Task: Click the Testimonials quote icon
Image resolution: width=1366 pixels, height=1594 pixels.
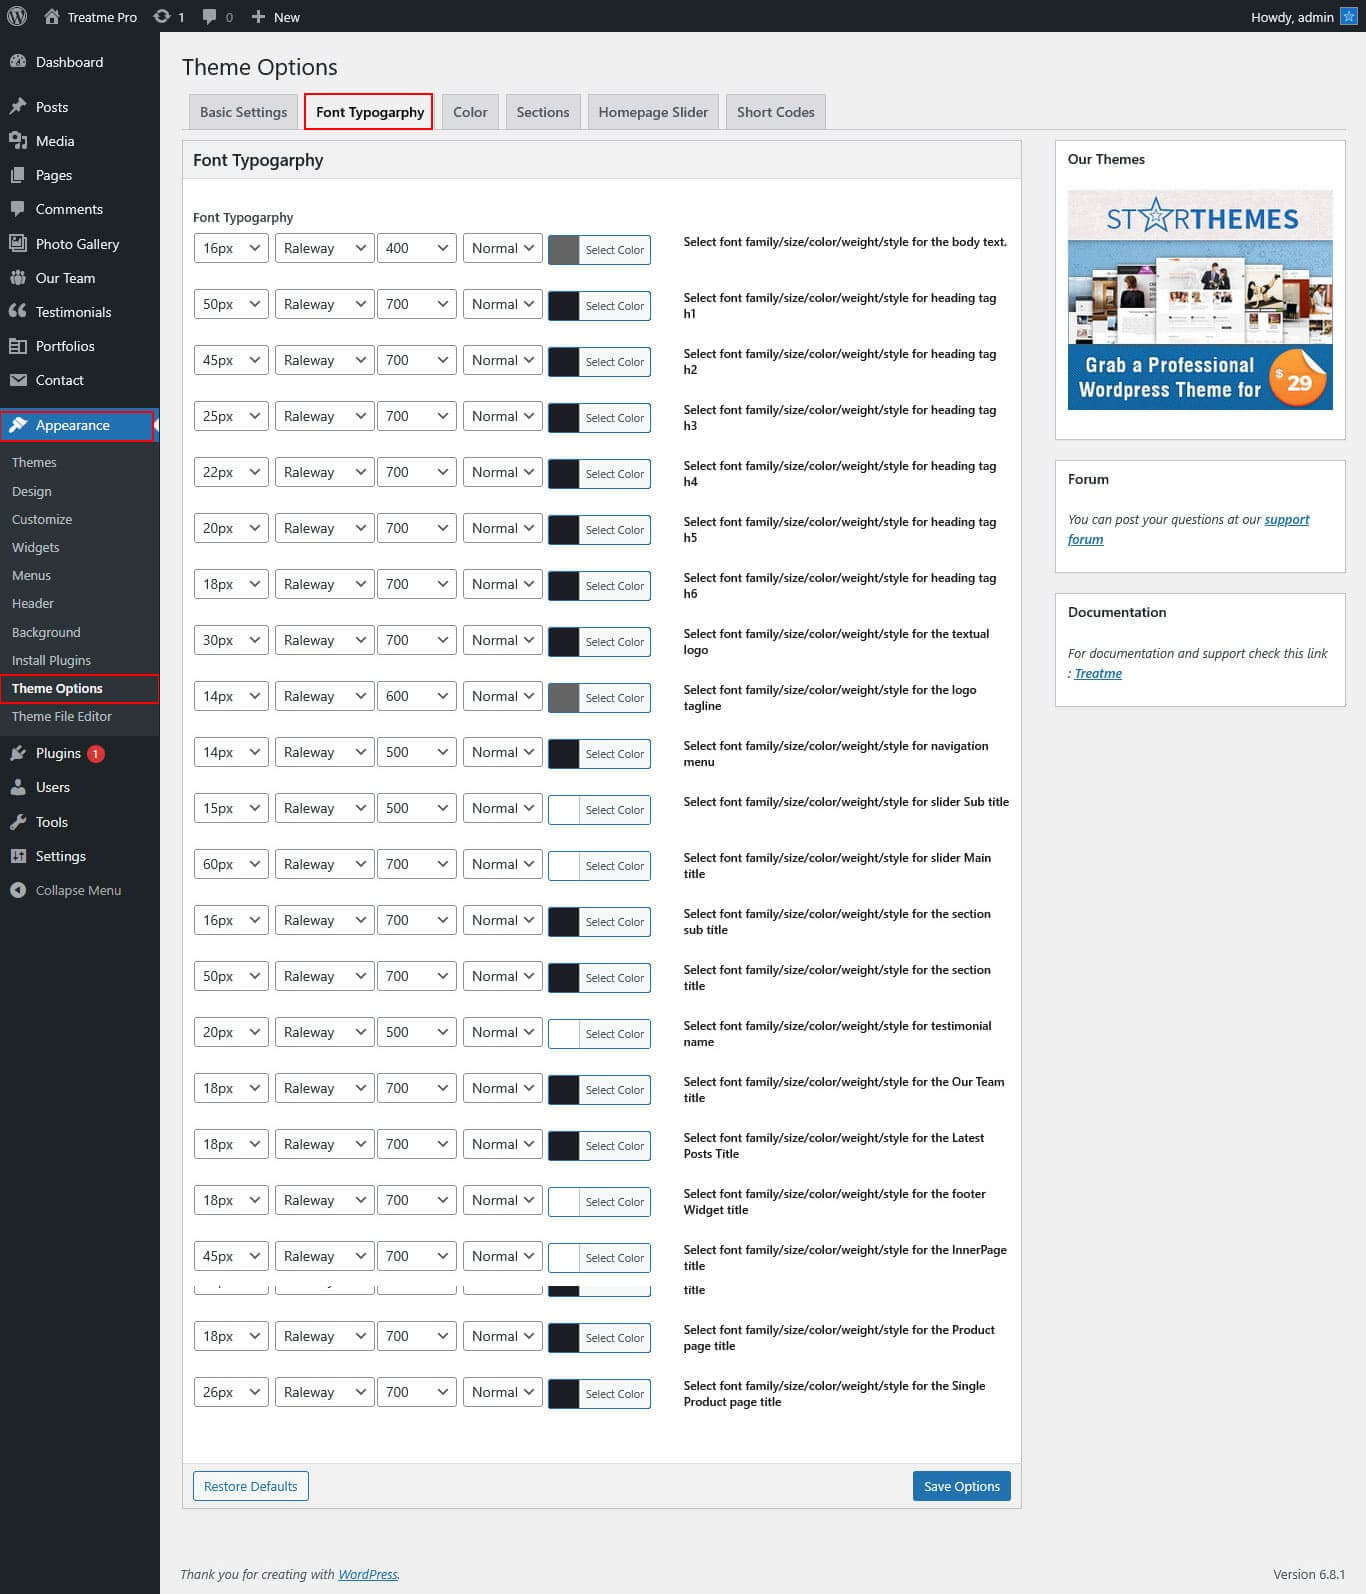Action: click(18, 312)
